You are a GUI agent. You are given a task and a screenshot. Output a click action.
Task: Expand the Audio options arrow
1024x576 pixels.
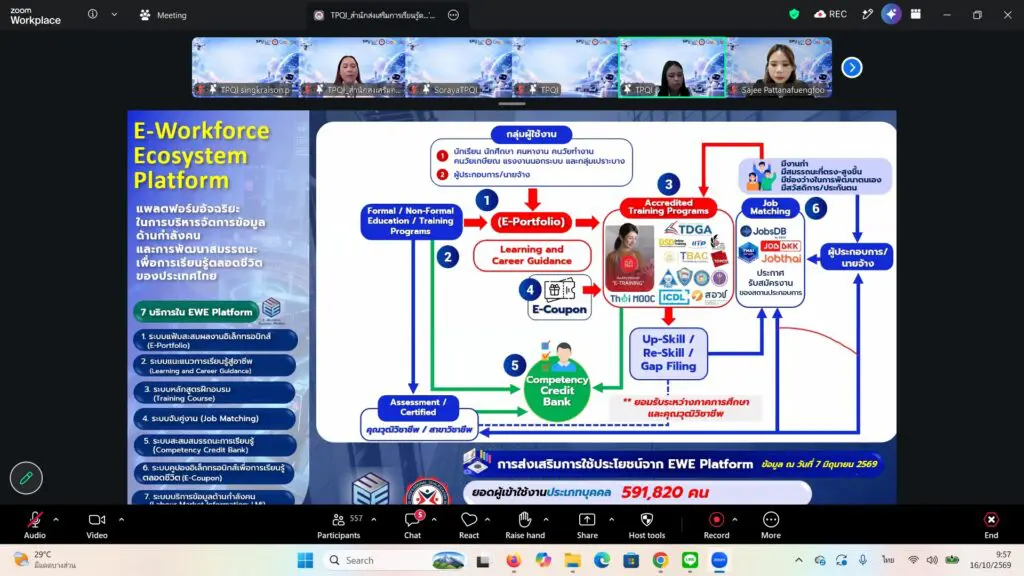point(56,520)
